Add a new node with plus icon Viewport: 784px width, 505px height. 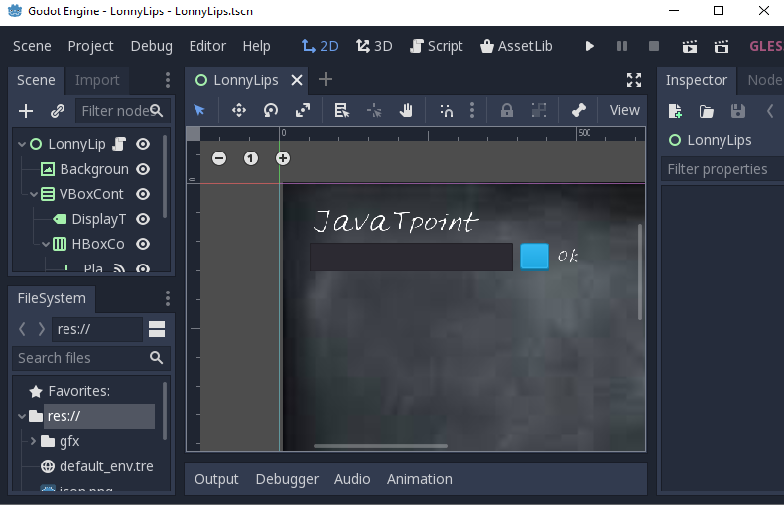coord(26,110)
